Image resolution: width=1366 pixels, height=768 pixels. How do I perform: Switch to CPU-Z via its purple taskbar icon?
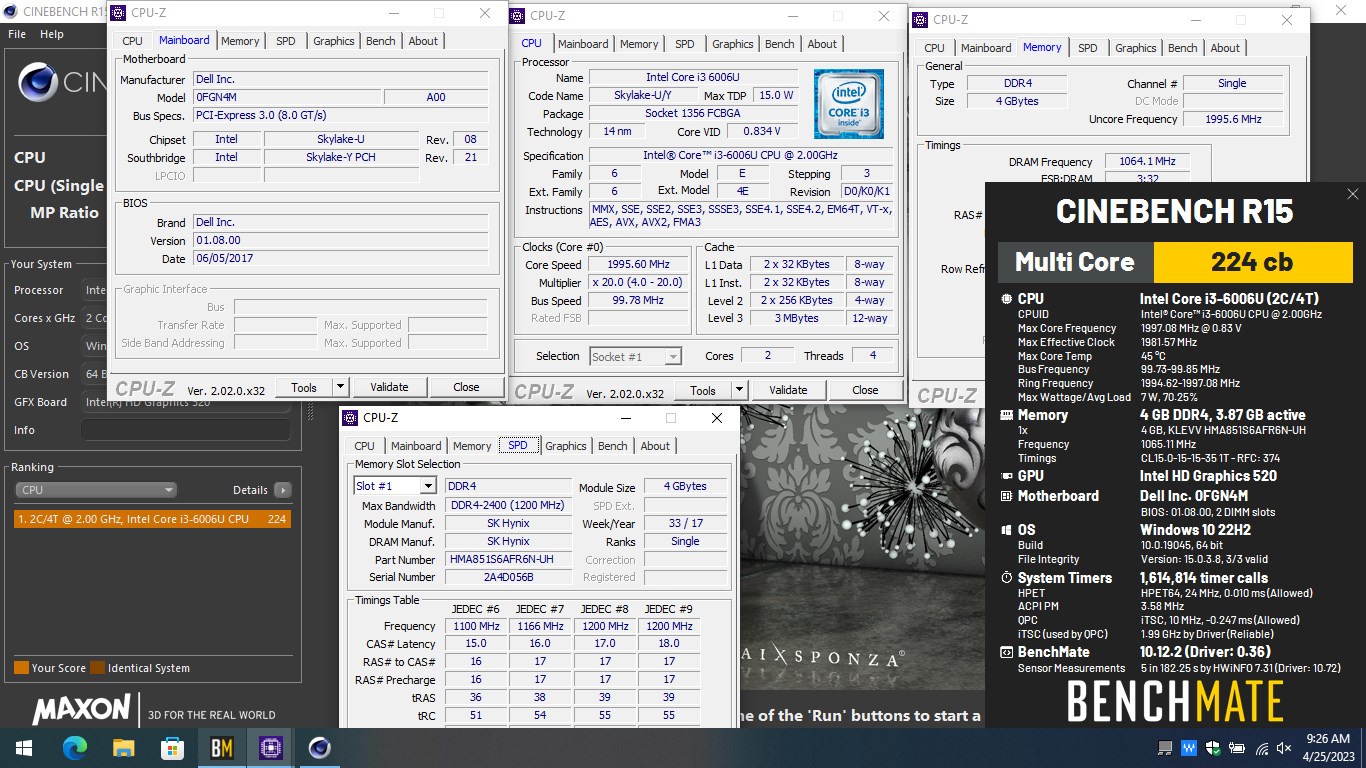click(270, 748)
